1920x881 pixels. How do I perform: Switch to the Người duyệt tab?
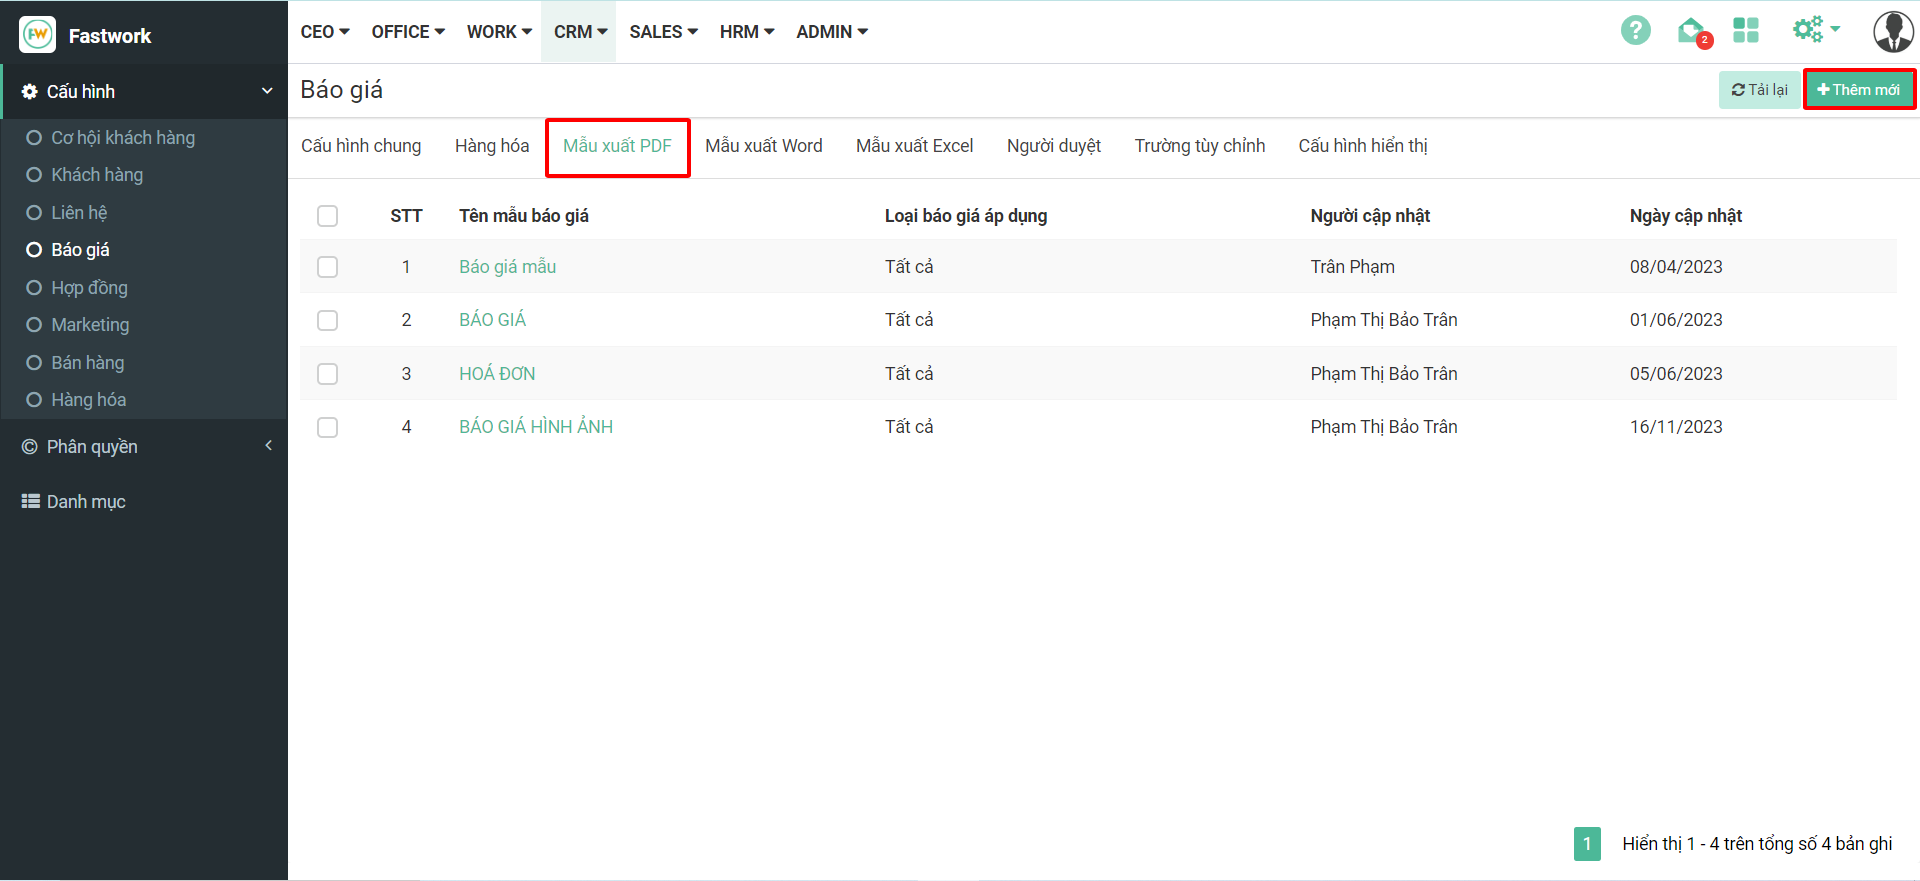click(x=1053, y=146)
